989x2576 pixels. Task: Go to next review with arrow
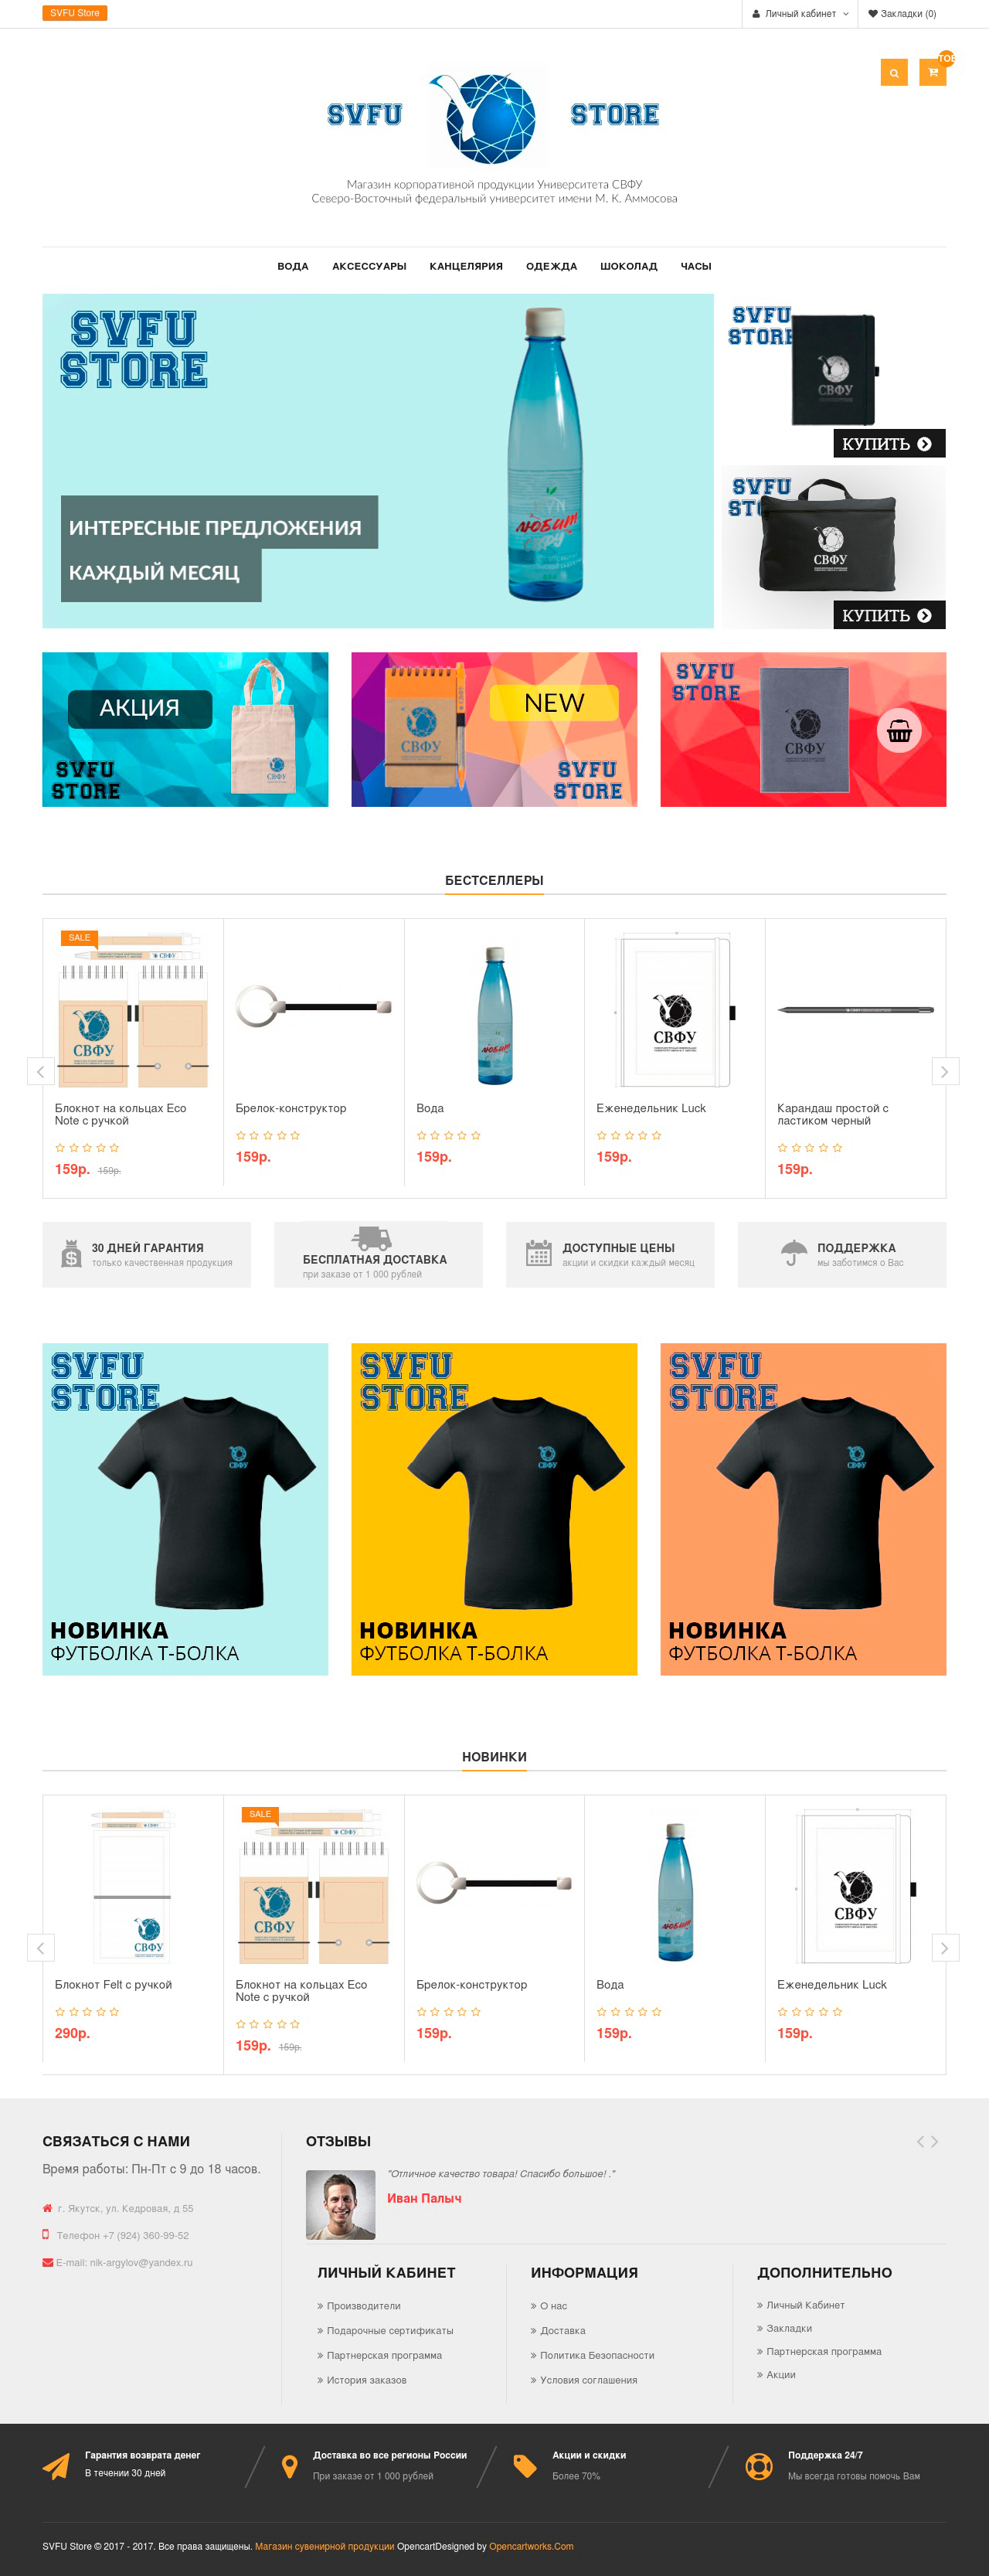point(935,2141)
